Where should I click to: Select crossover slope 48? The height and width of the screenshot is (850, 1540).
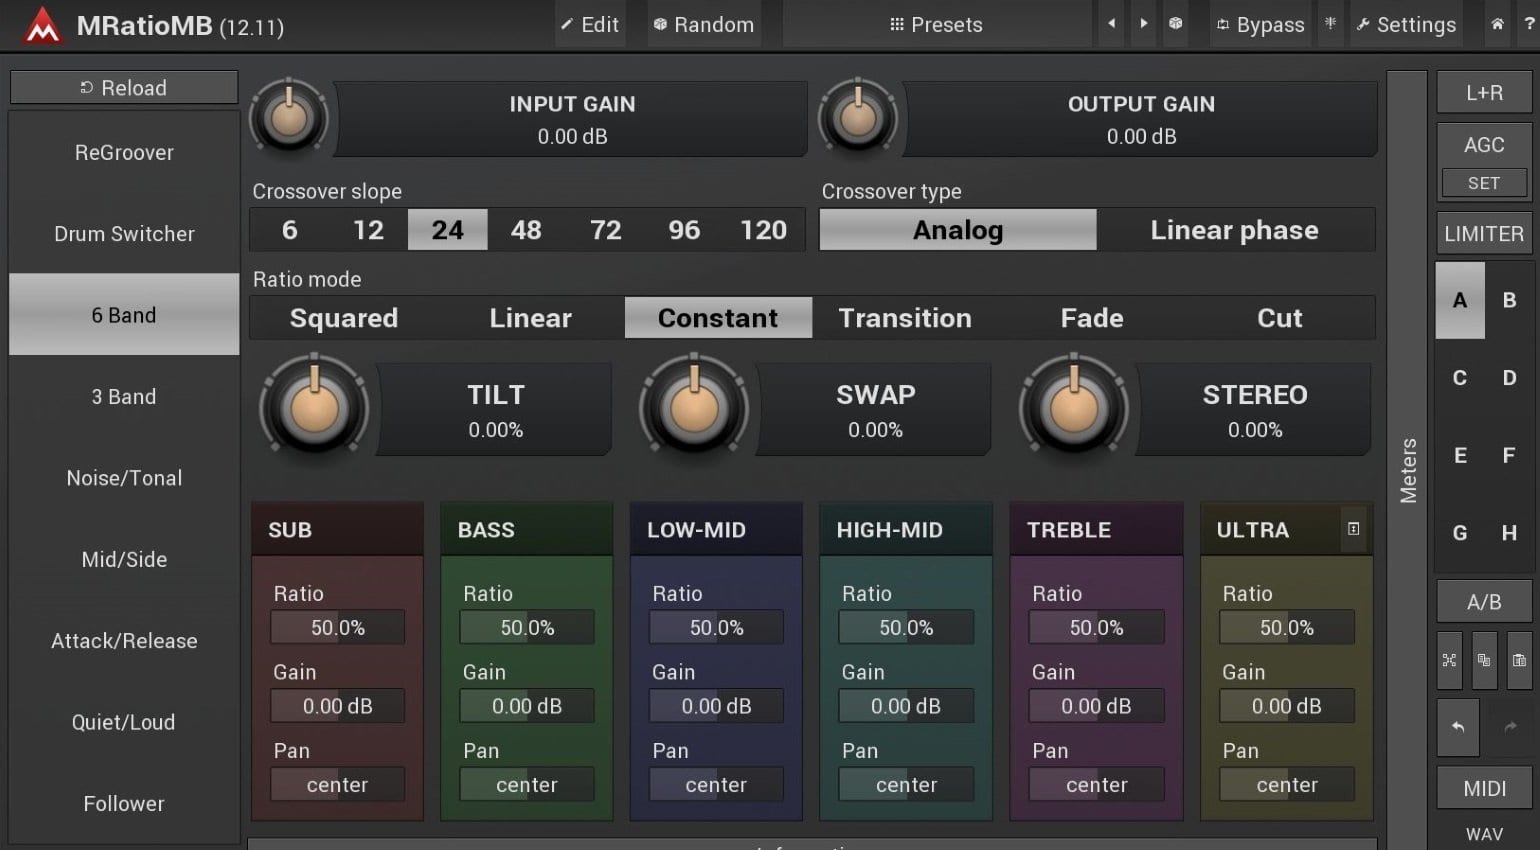(x=526, y=230)
